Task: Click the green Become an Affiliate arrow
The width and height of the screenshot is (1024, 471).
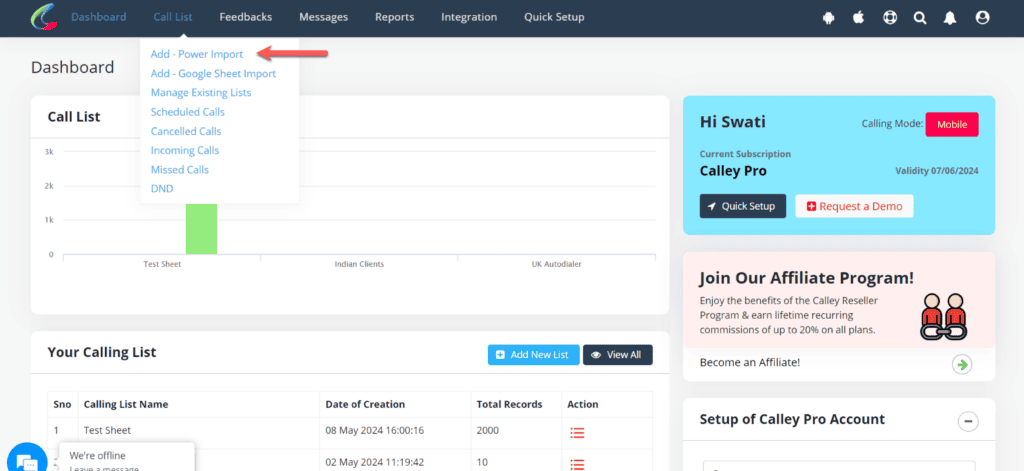Action: point(962,364)
